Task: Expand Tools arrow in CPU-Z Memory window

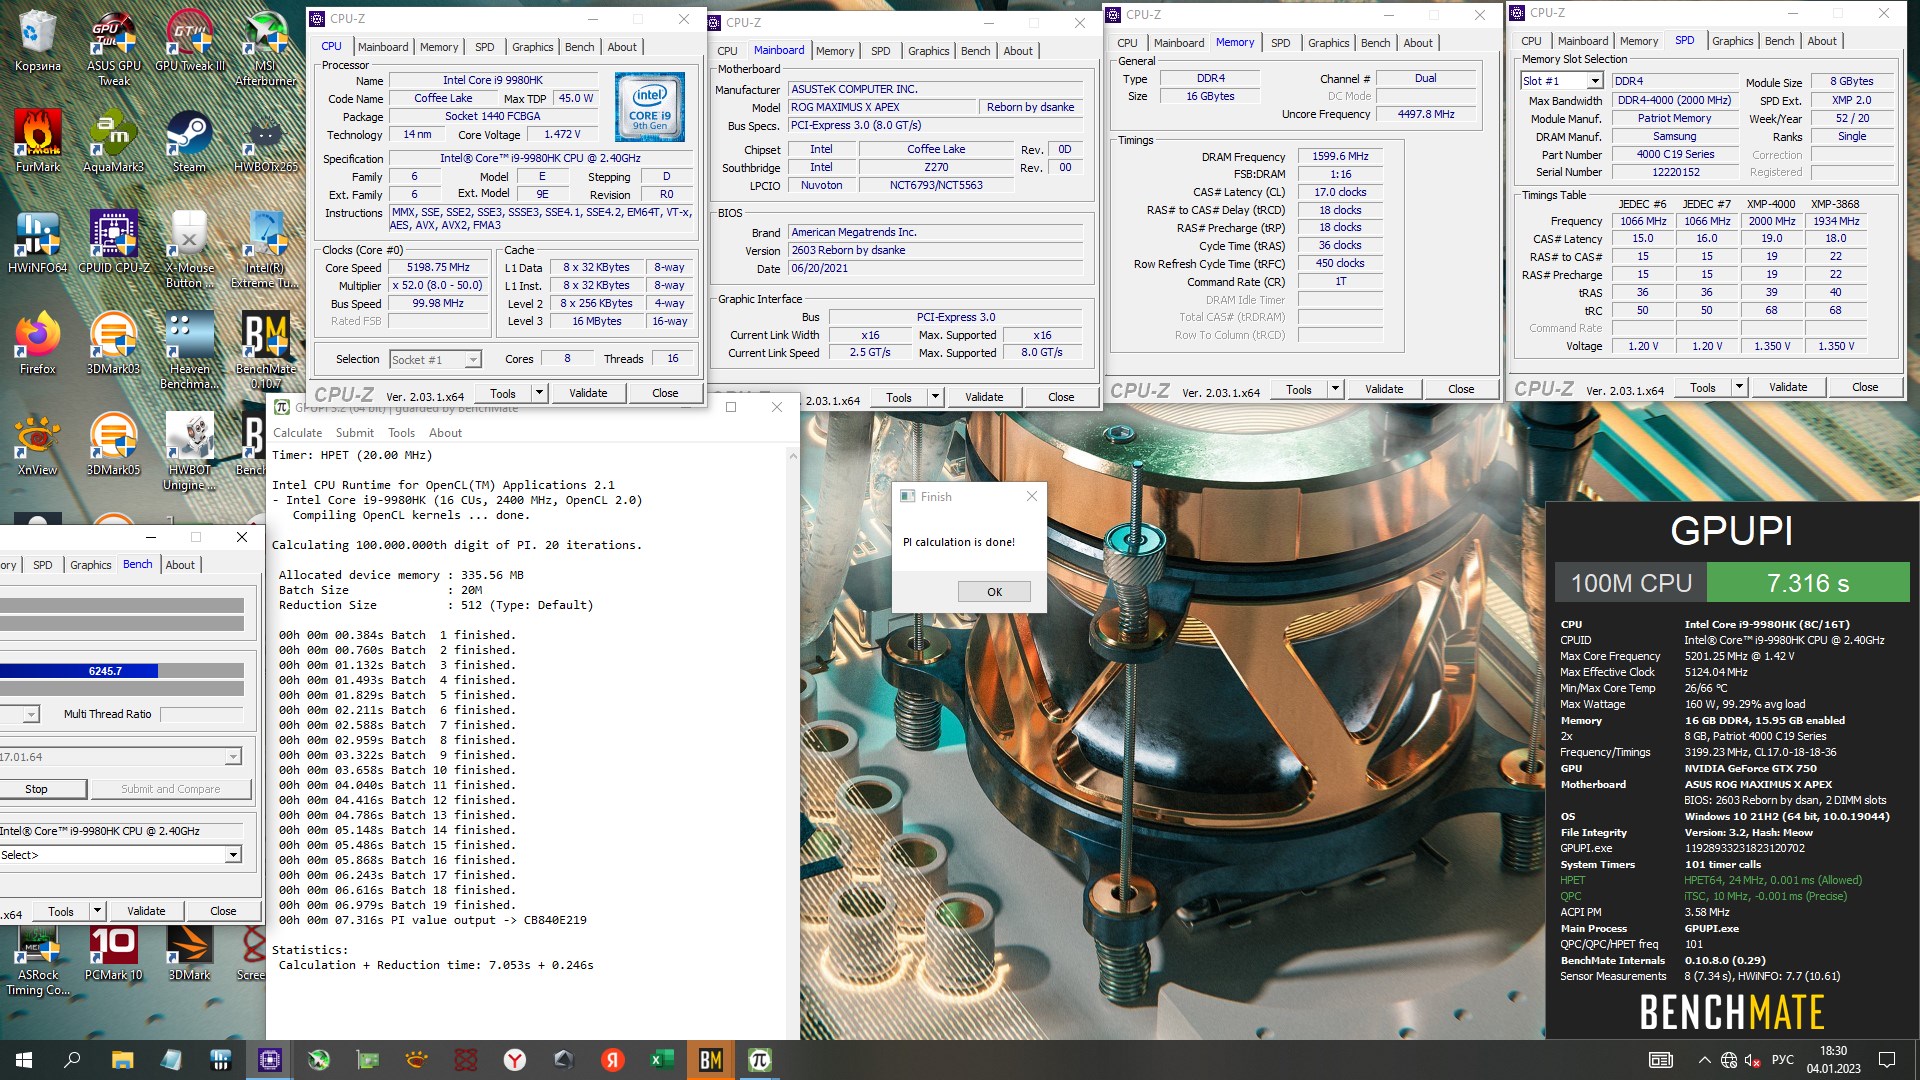Action: coord(1335,389)
